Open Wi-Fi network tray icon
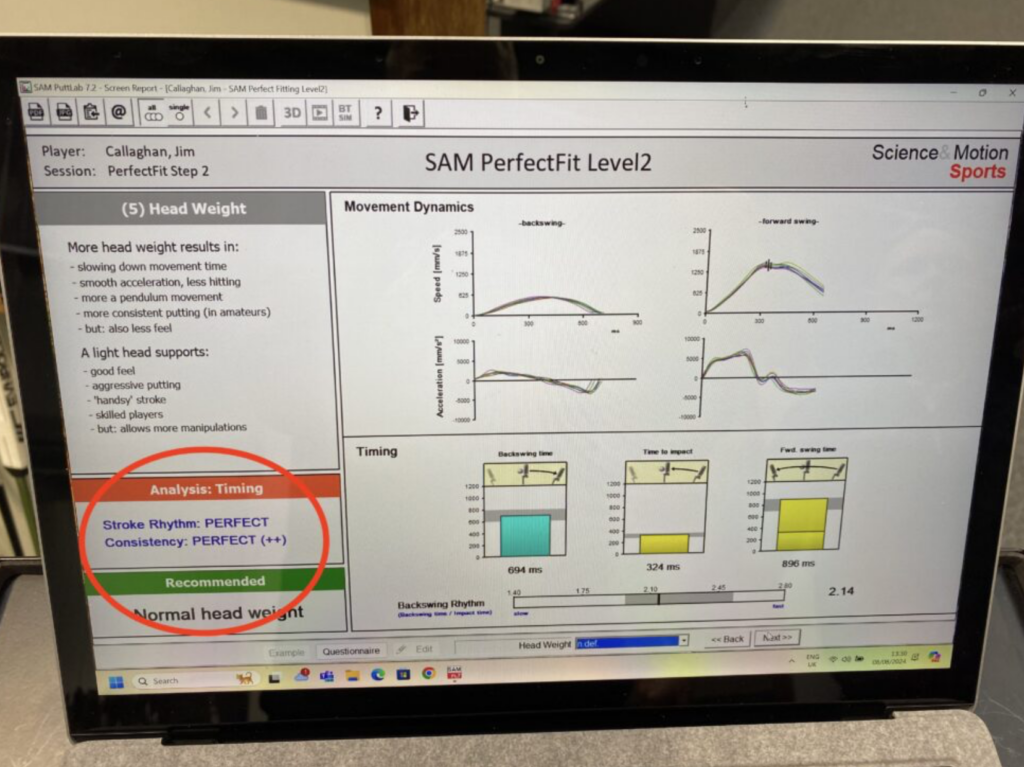This screenshot has height=767, width=1024. 833,659
